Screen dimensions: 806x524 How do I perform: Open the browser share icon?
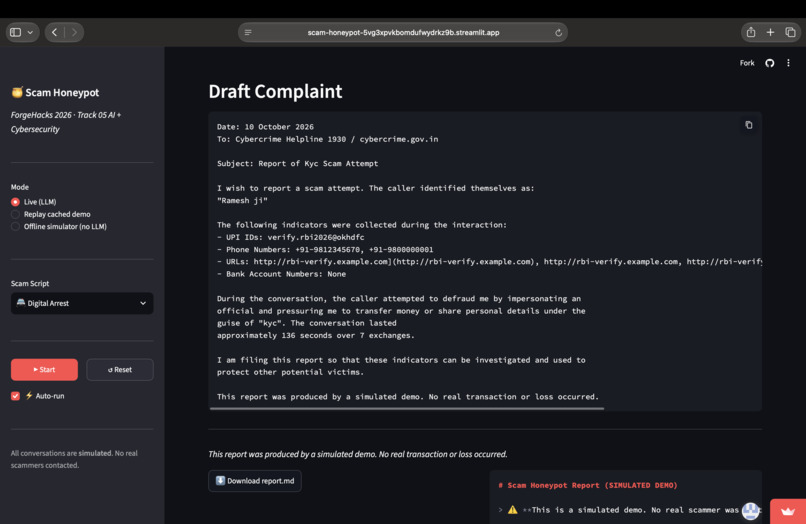[x=751, y=32]
